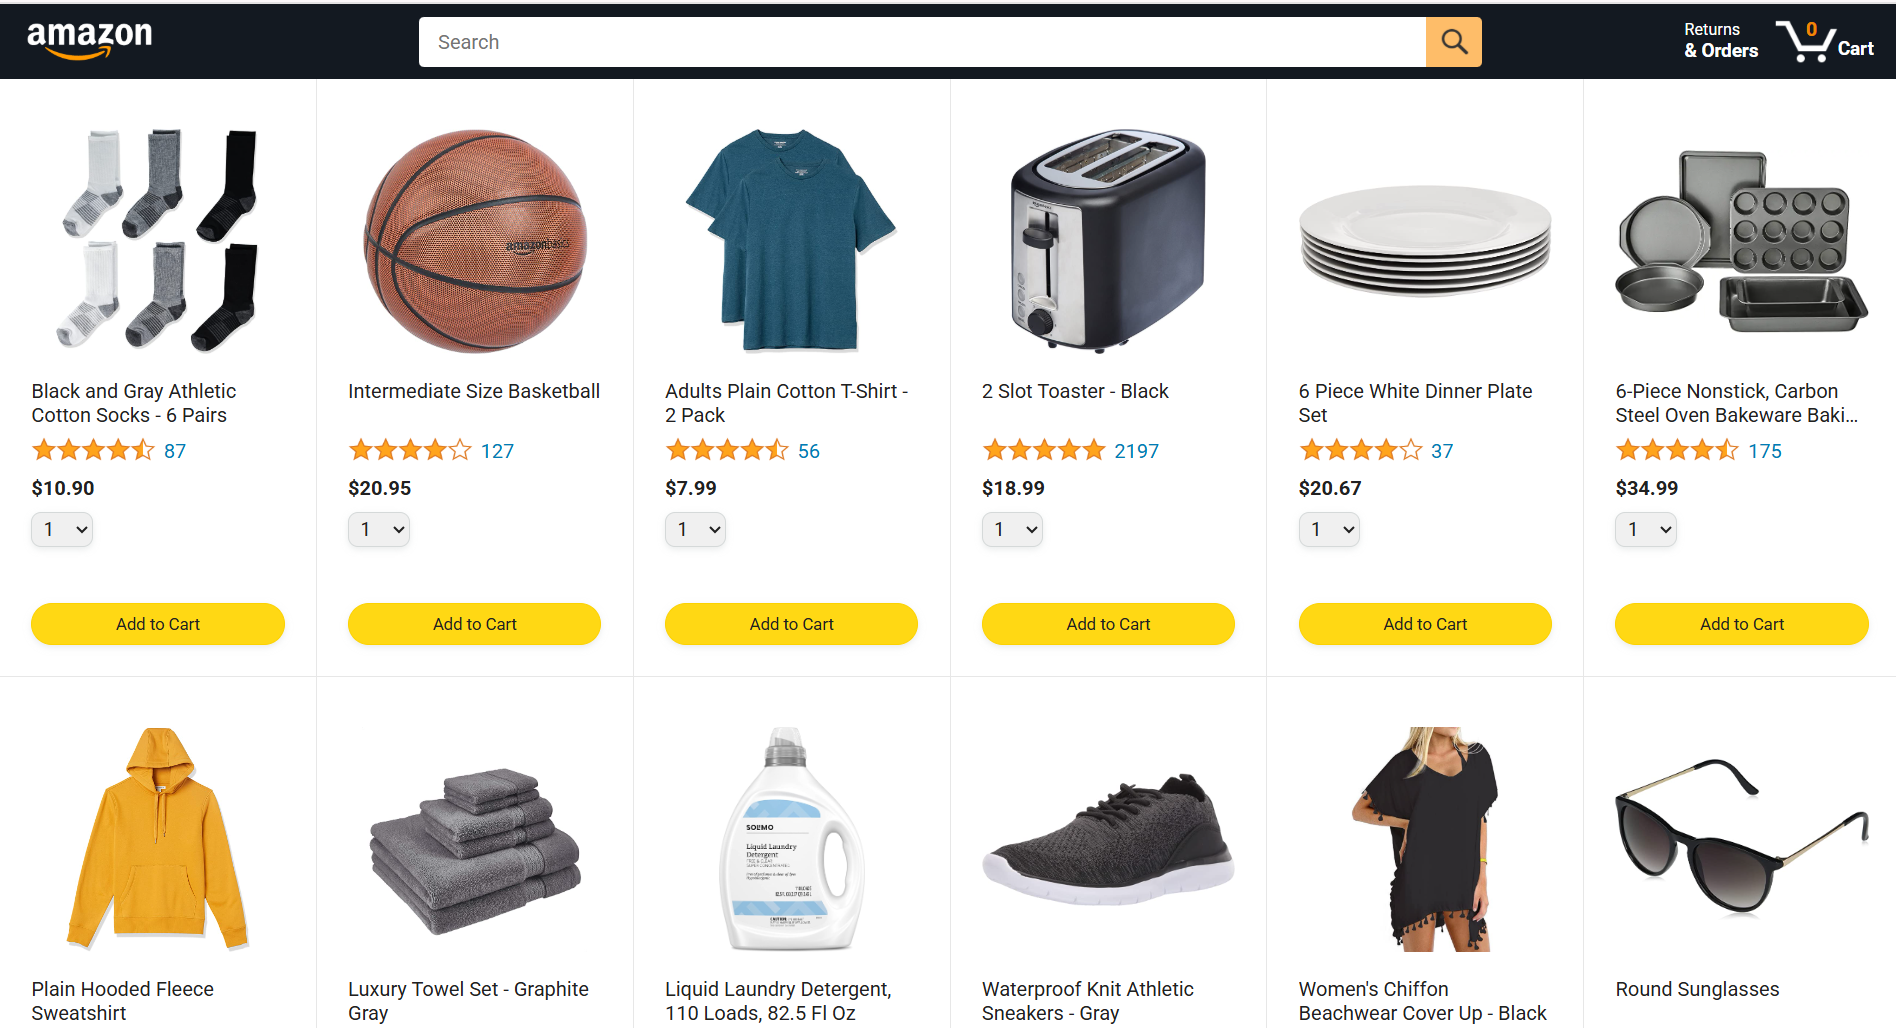The height and width of the screenshot is (1028, 1896).
Task: Add the 6 Piece Dinner Plate Set to cart
Action: [x=1425, y=624]
